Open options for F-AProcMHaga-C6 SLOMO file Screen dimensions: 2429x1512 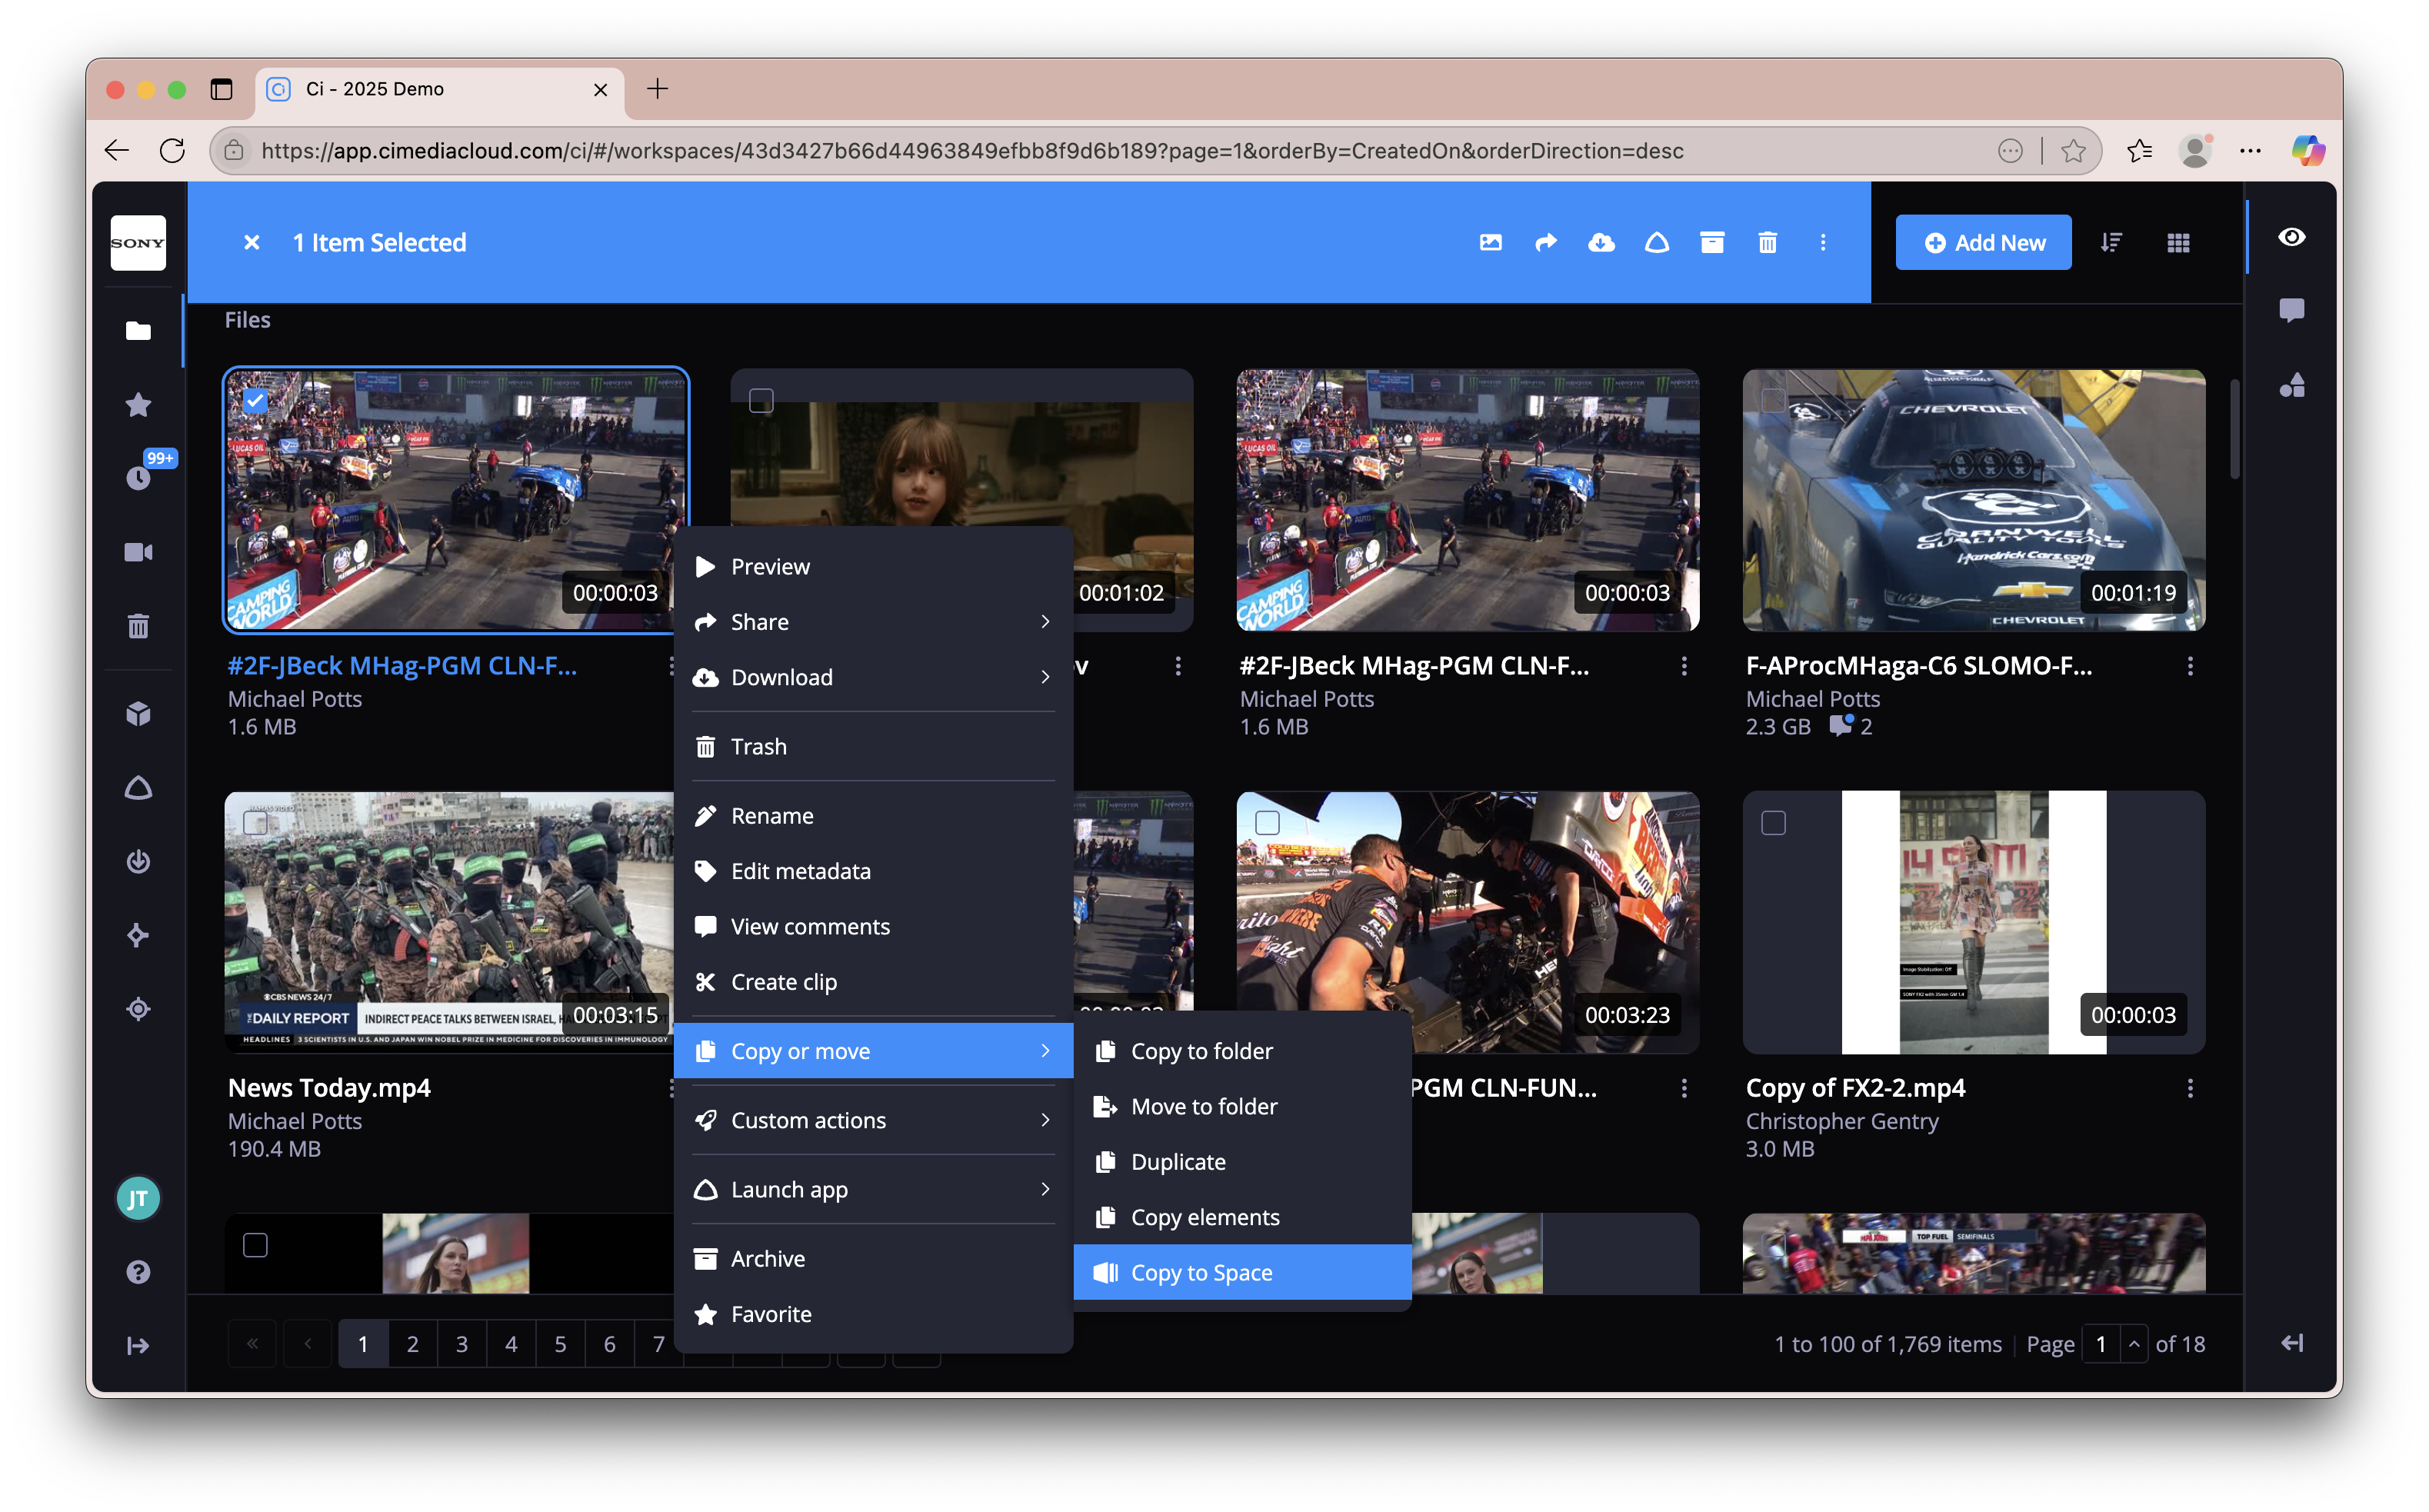tap(2190, 666)
